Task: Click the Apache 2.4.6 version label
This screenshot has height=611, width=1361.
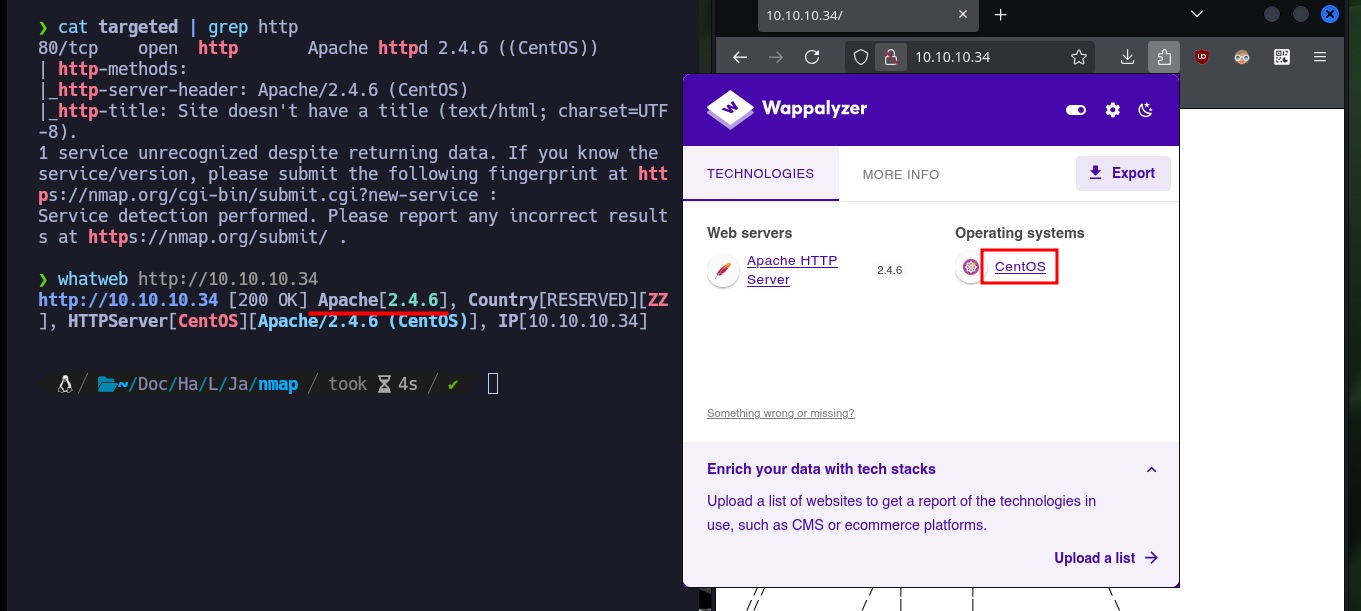Action: tap(889, 270)
